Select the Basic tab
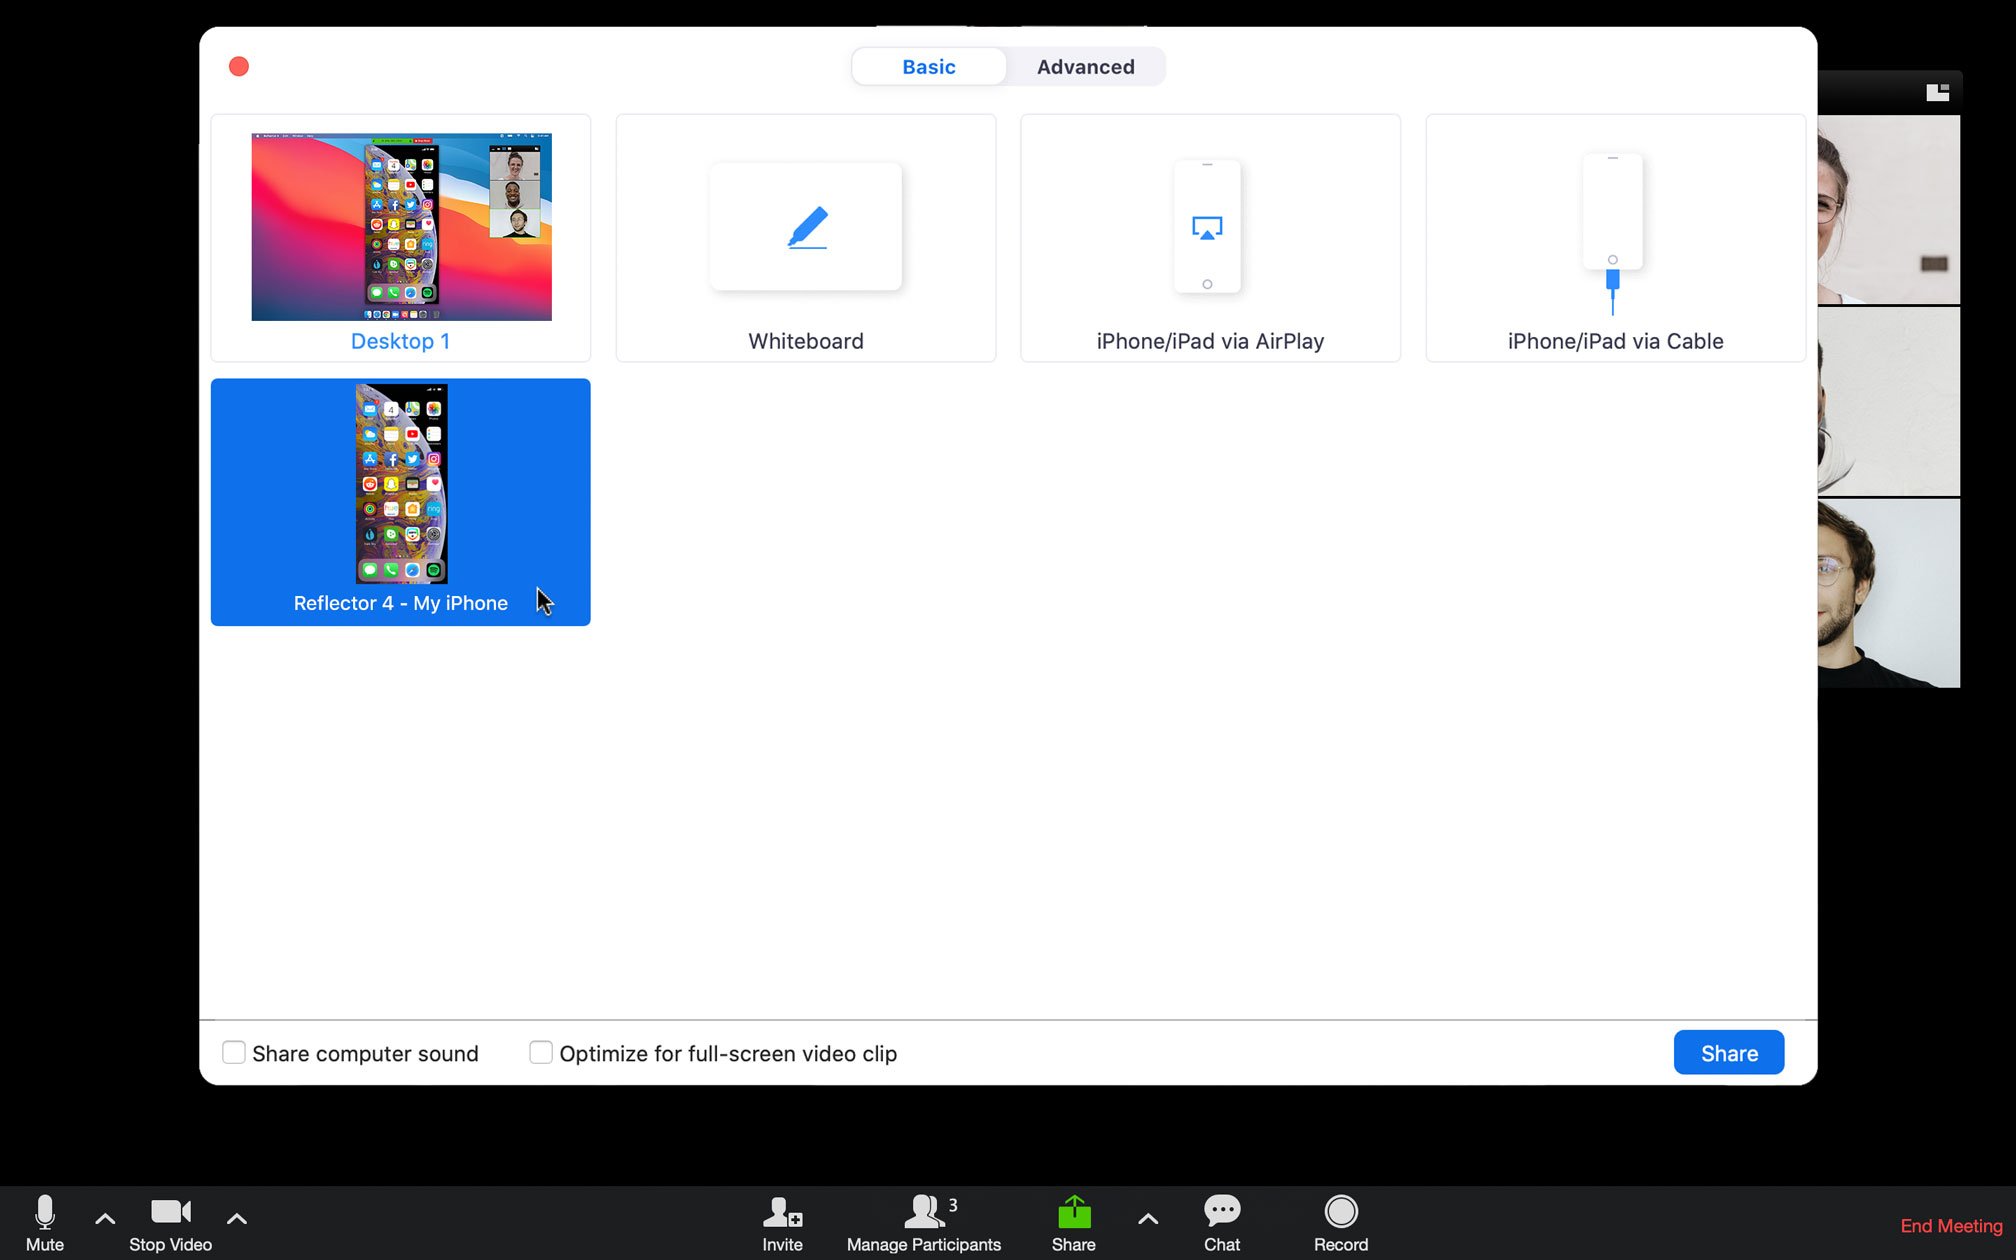 929,66
